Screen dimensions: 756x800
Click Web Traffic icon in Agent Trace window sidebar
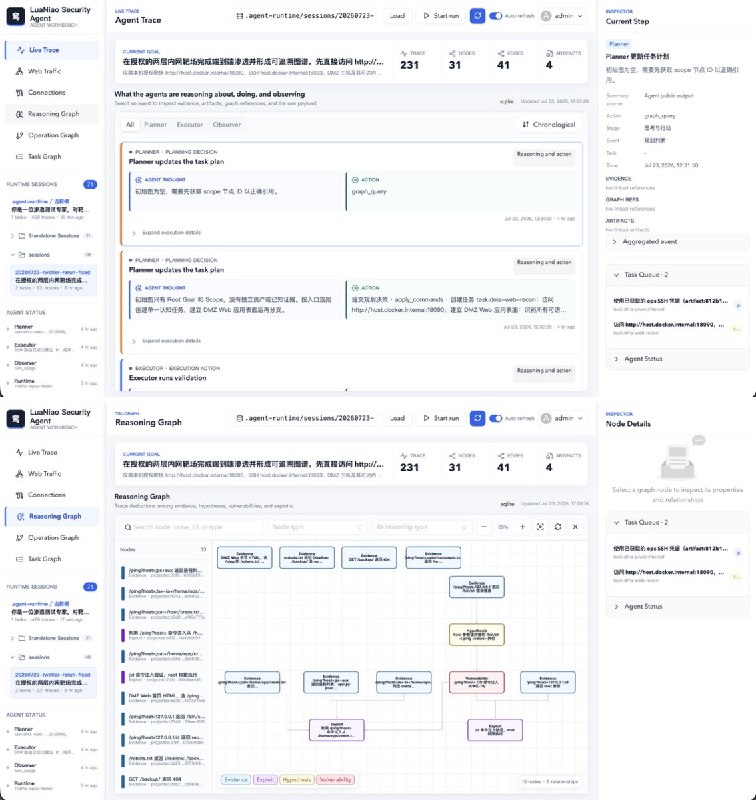[x=19, y=71]
